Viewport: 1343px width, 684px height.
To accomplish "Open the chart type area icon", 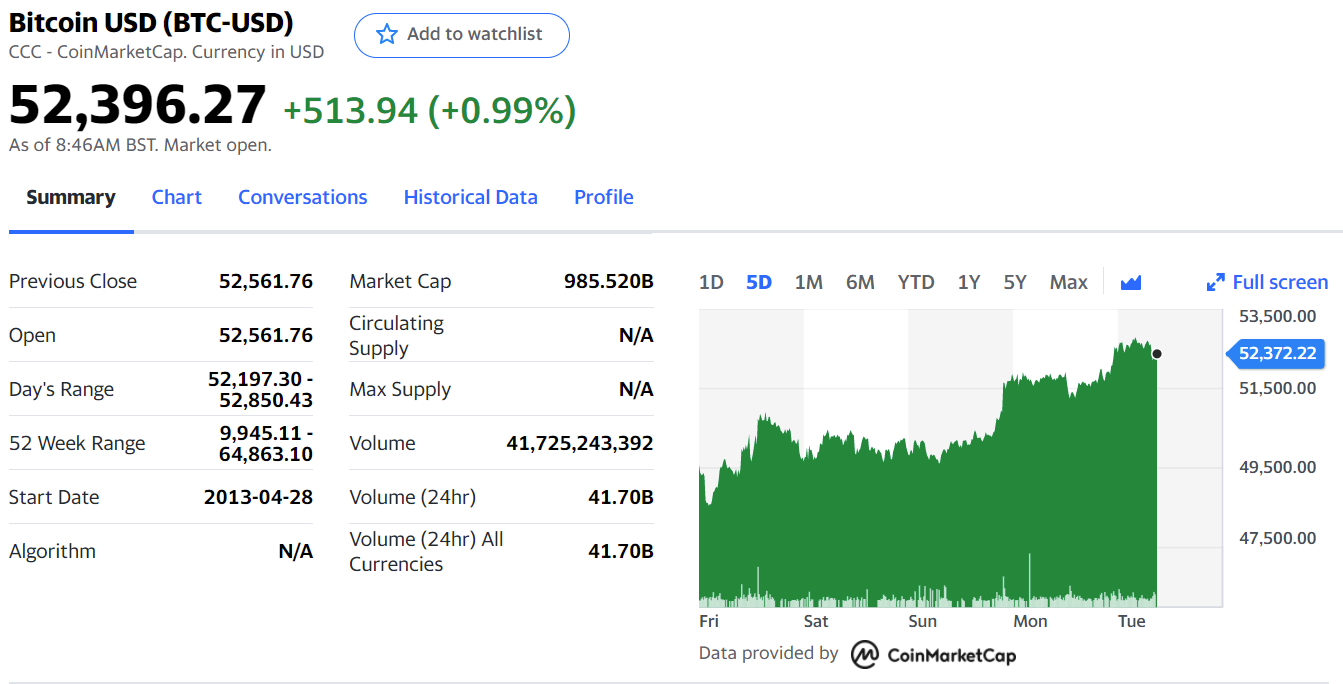I will pos(1131,283).
